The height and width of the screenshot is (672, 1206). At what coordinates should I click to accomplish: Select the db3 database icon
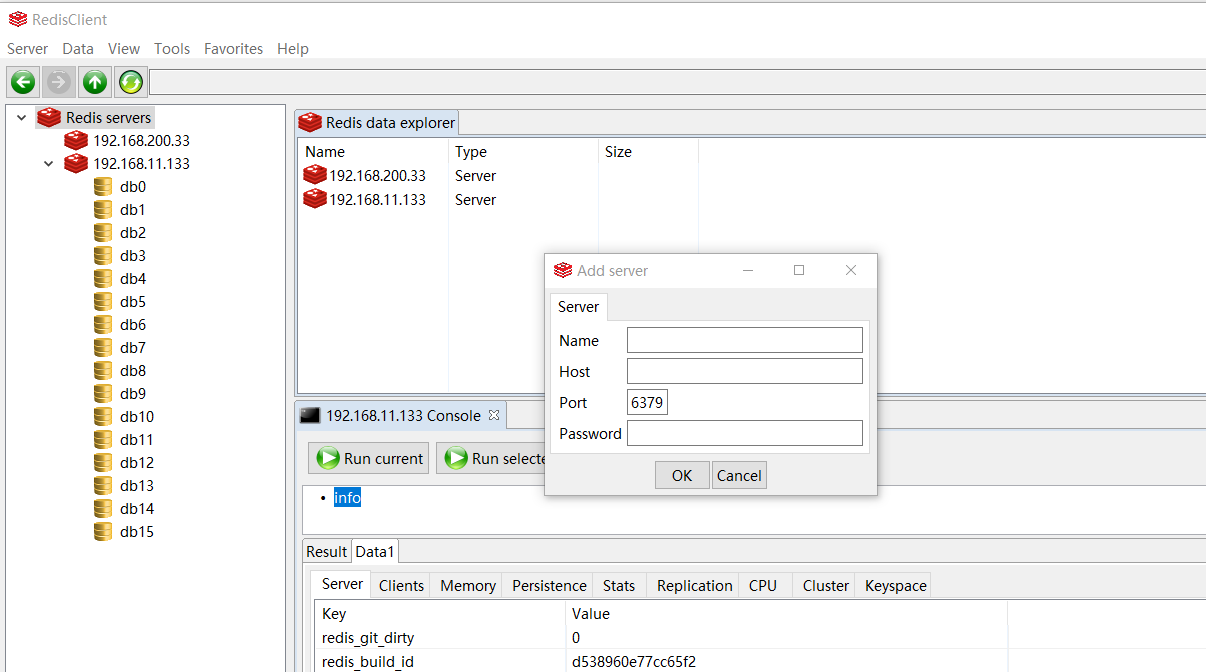103,255
